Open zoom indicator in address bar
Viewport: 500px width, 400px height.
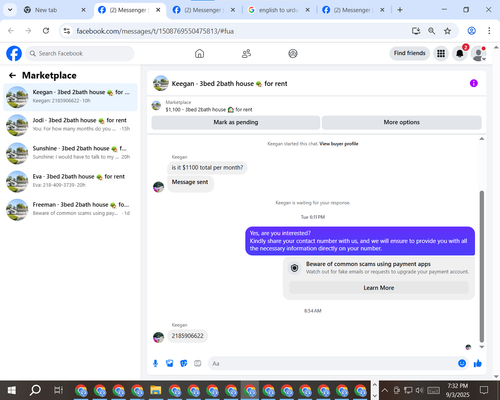(432, 31)
